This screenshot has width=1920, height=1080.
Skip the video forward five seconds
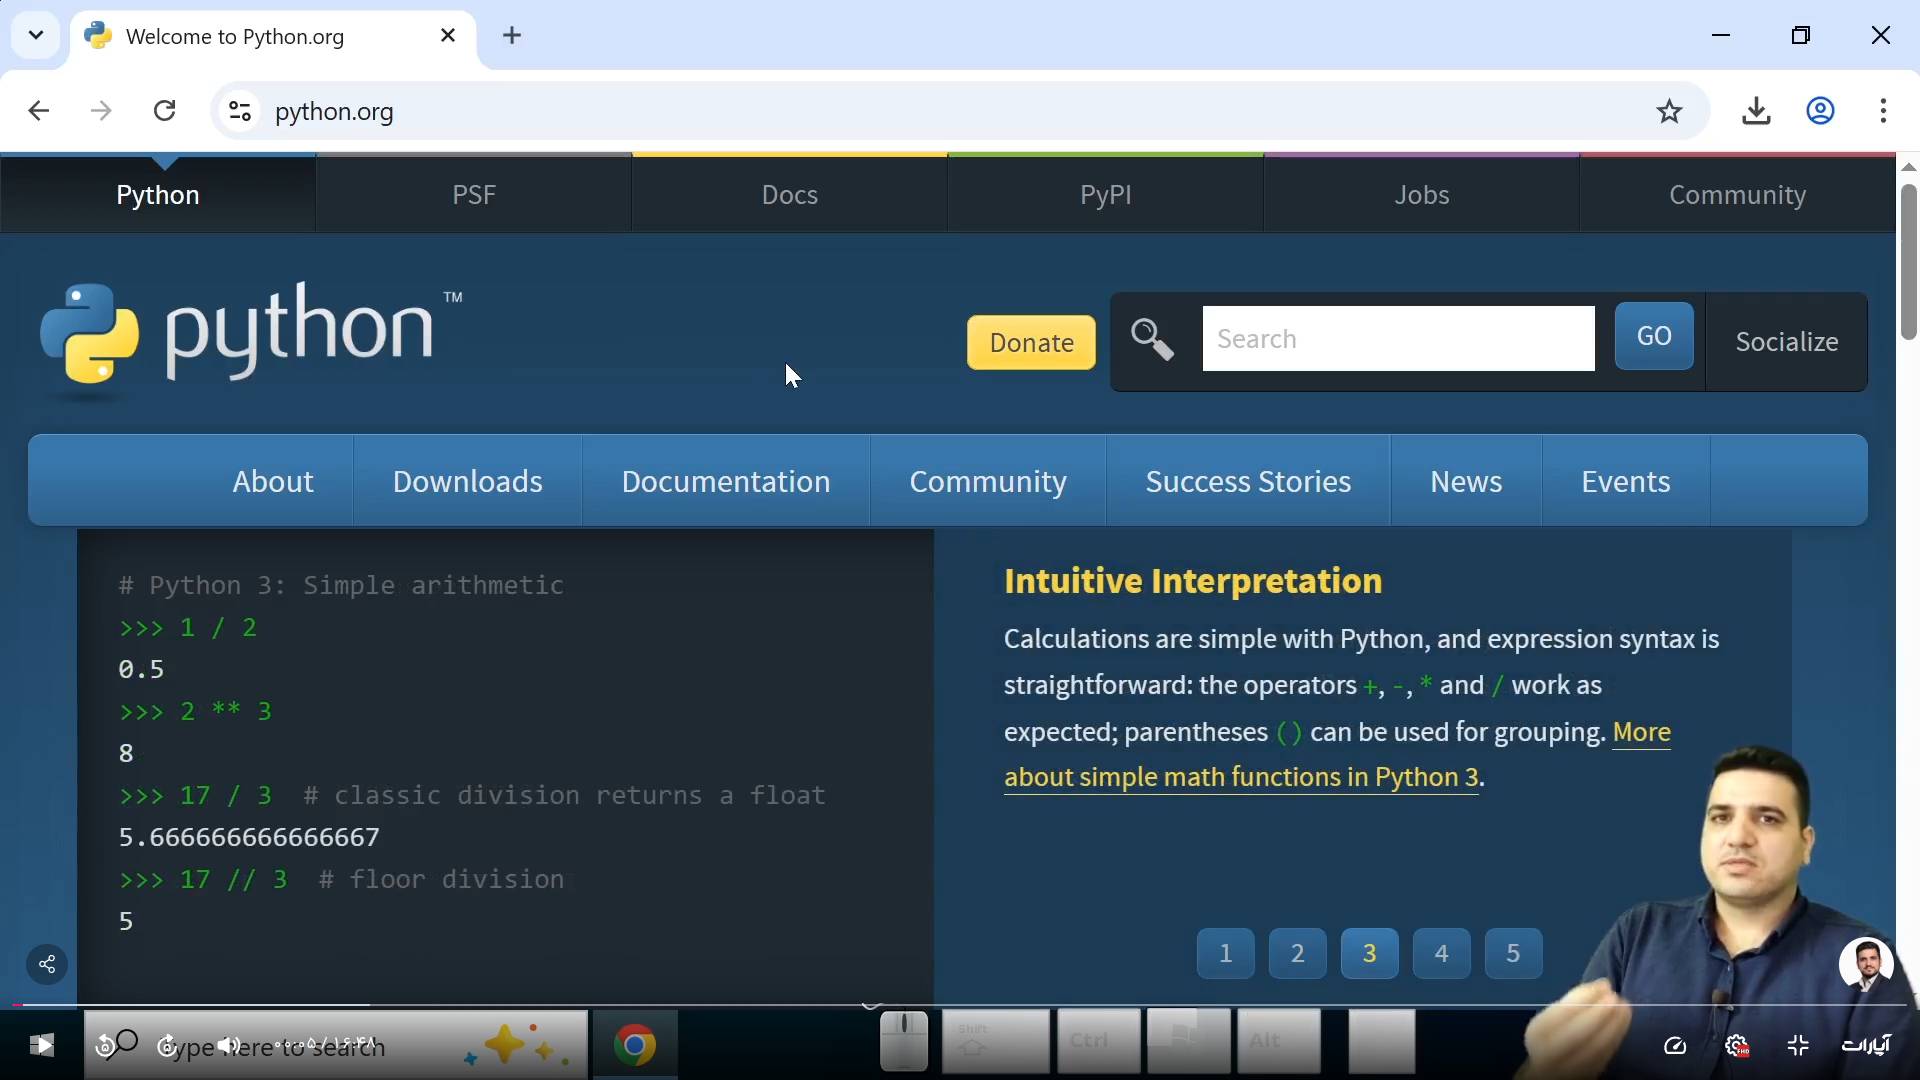coord(167,1046)
